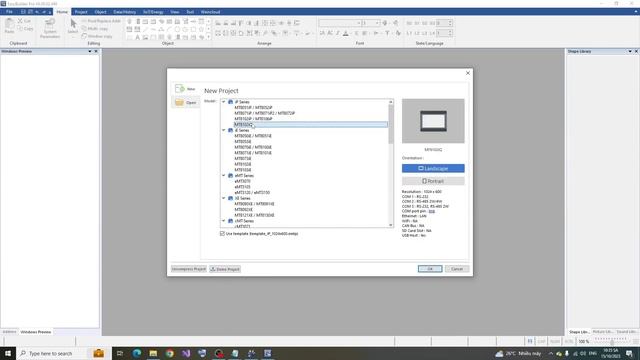
Task: Open File Explorer from the taskbar
Action: point(153,353)
